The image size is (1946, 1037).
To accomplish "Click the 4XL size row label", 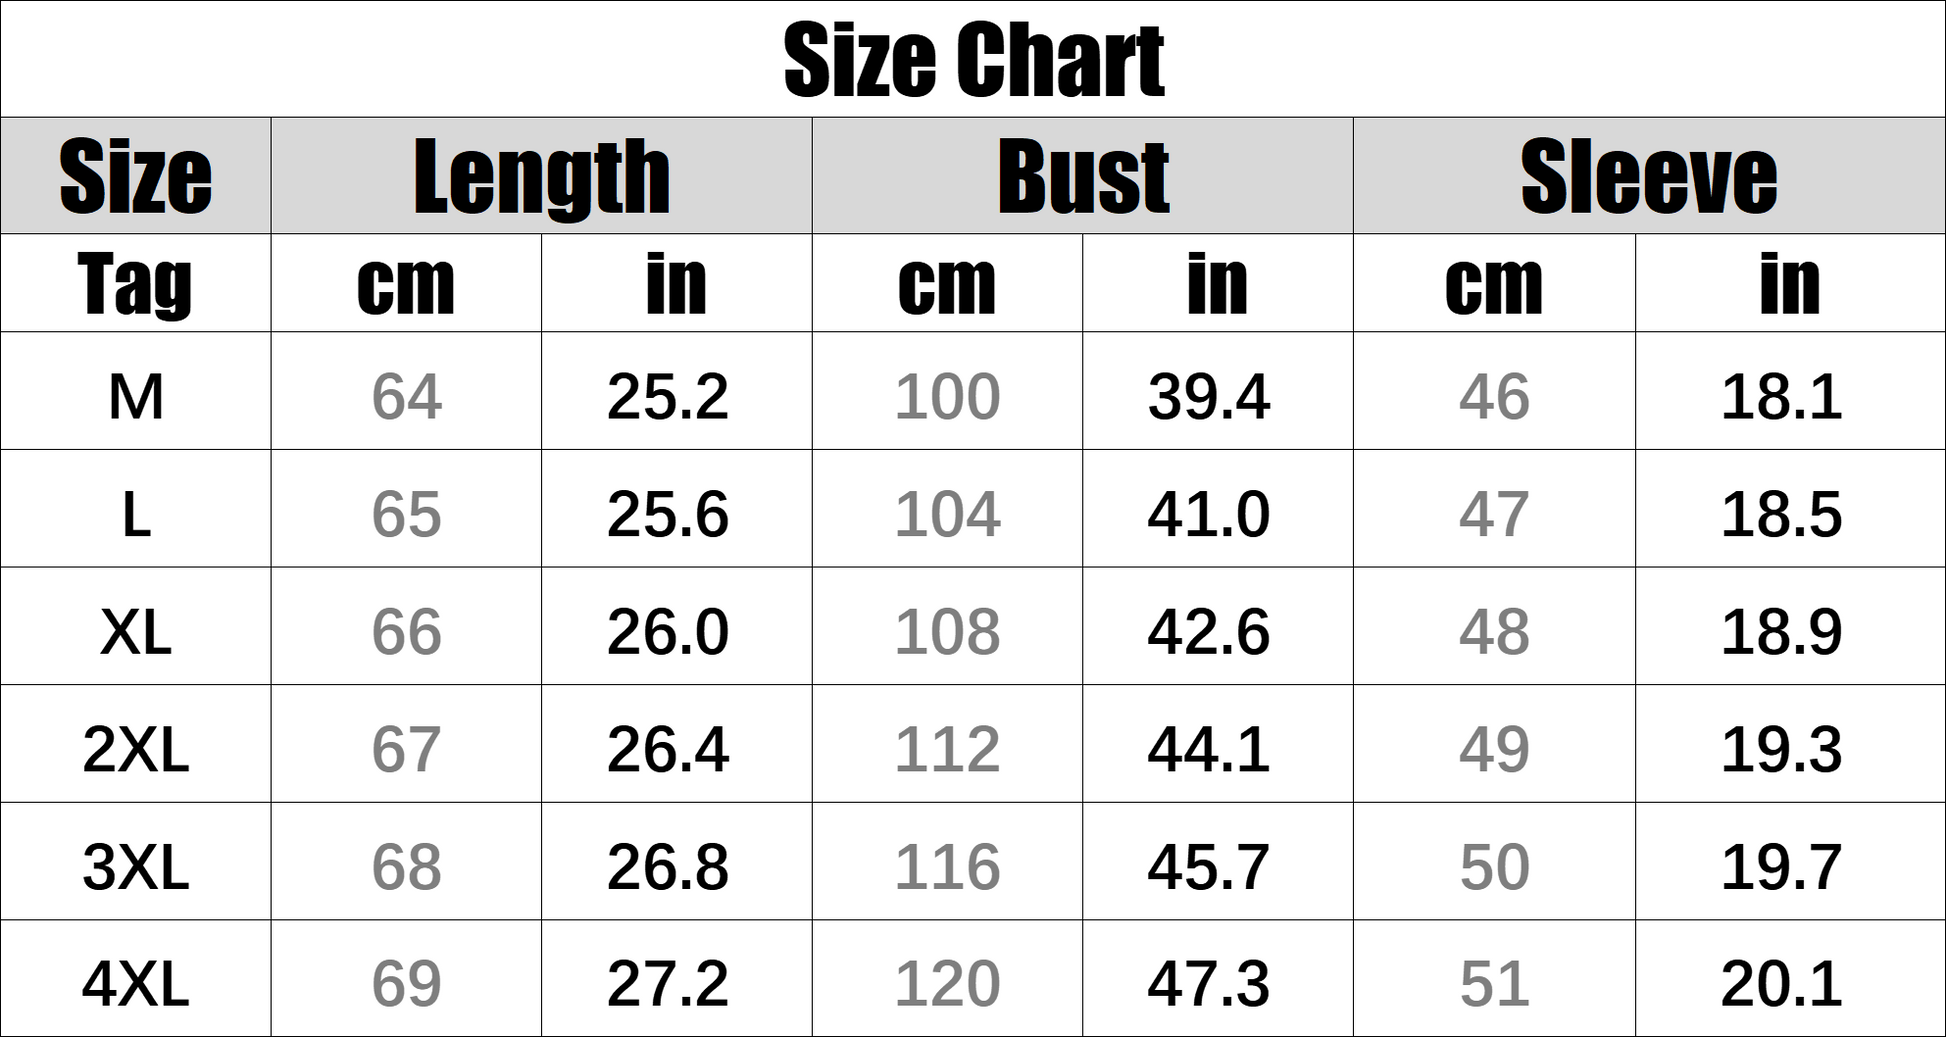I will point(136,983).
